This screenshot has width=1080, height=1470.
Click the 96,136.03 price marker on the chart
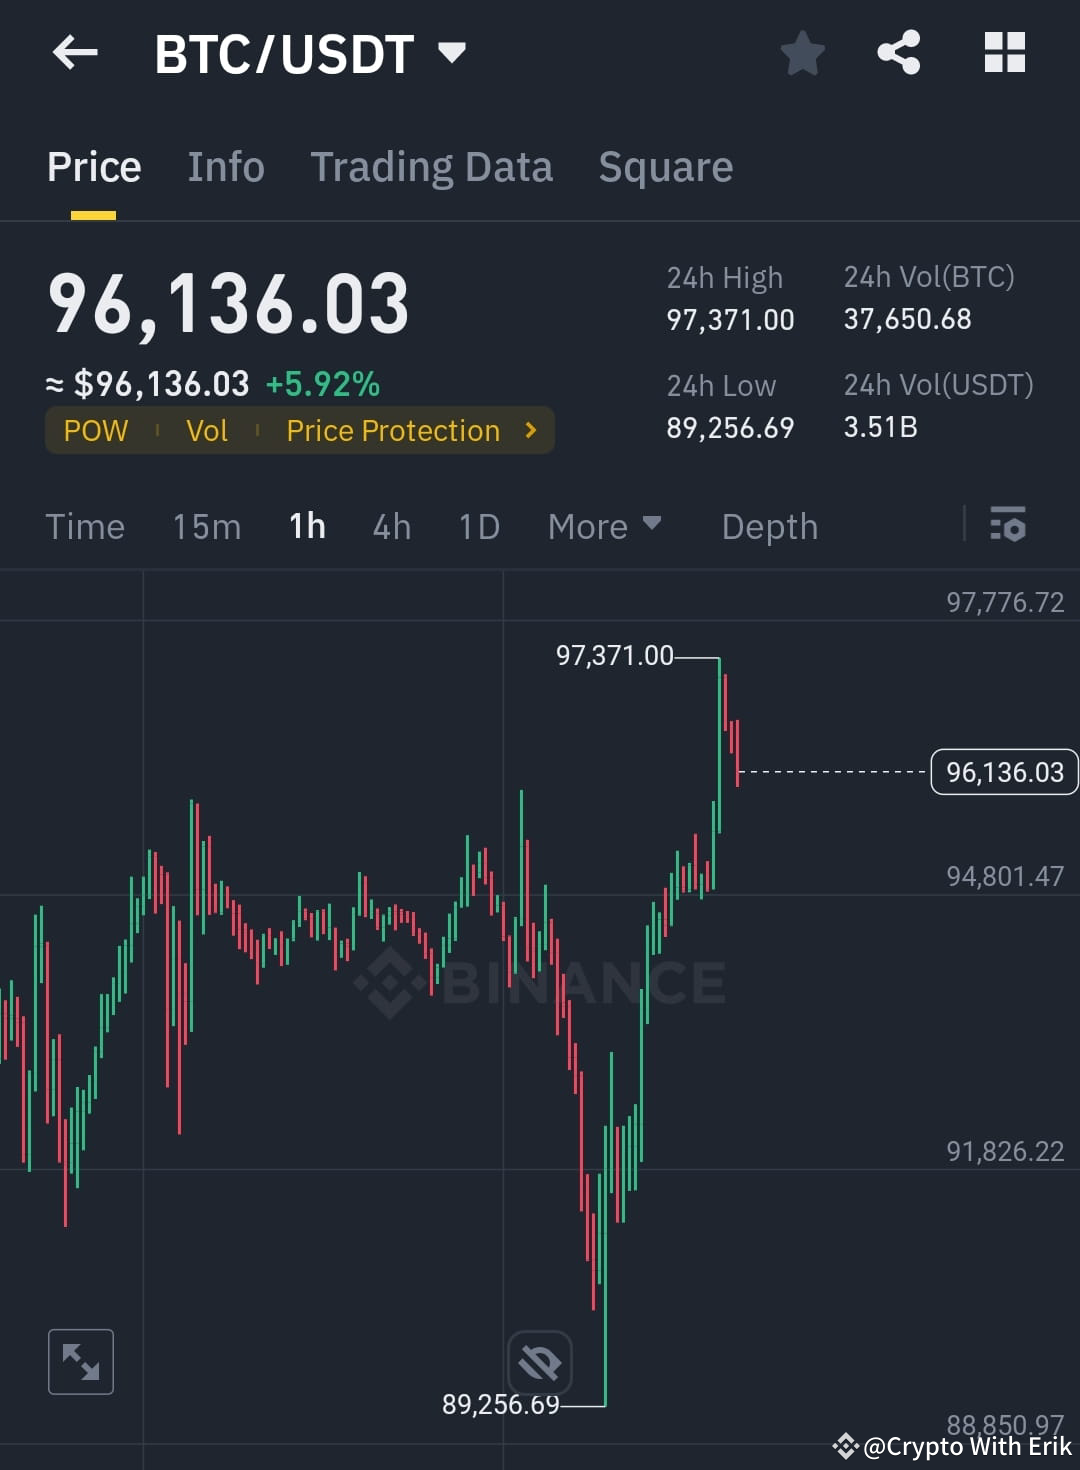click(1004, 771)
